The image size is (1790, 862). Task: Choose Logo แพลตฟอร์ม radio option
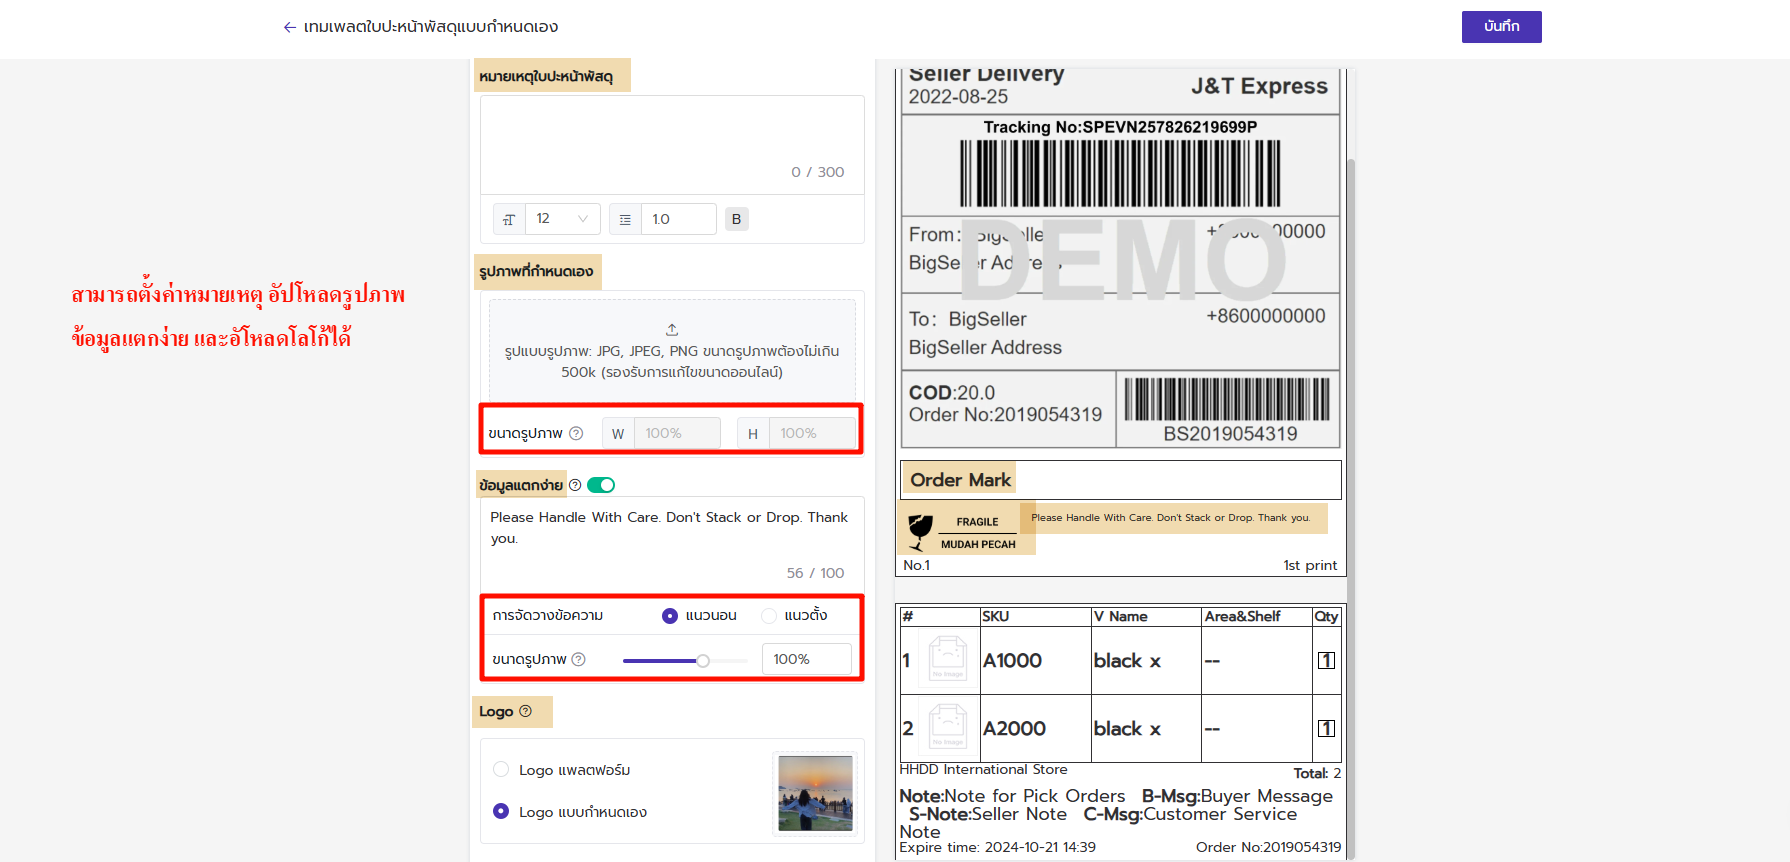point(501,770)
